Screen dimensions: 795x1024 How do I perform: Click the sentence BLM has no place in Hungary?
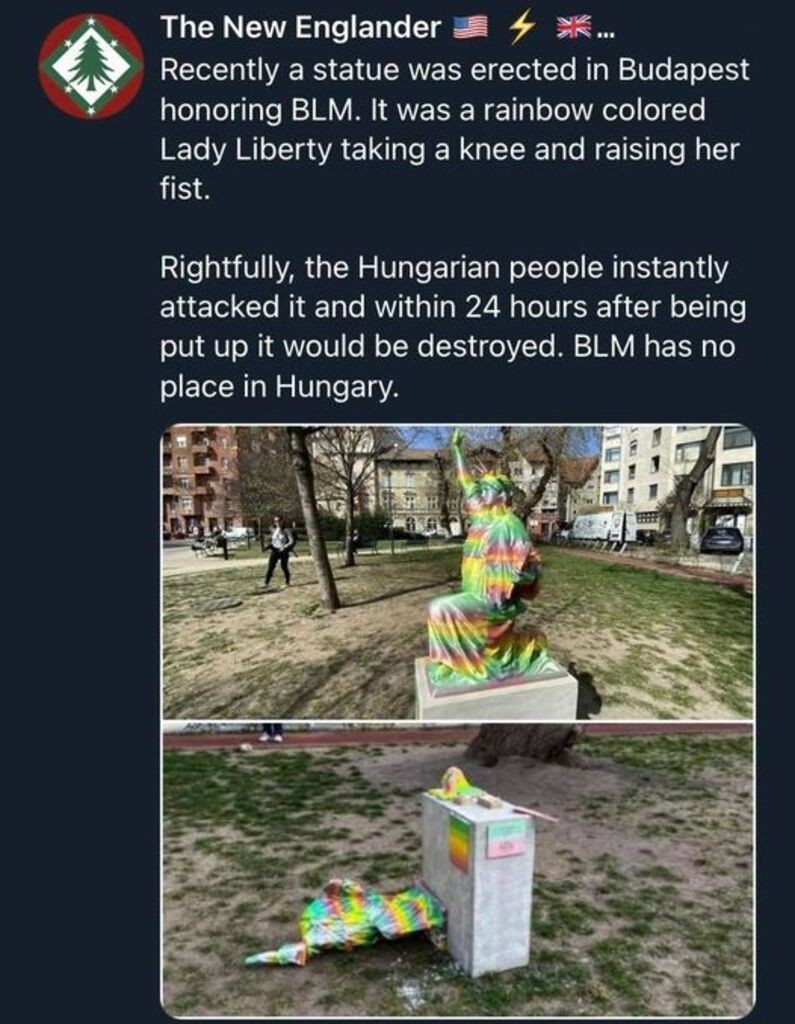pos(448,366)
